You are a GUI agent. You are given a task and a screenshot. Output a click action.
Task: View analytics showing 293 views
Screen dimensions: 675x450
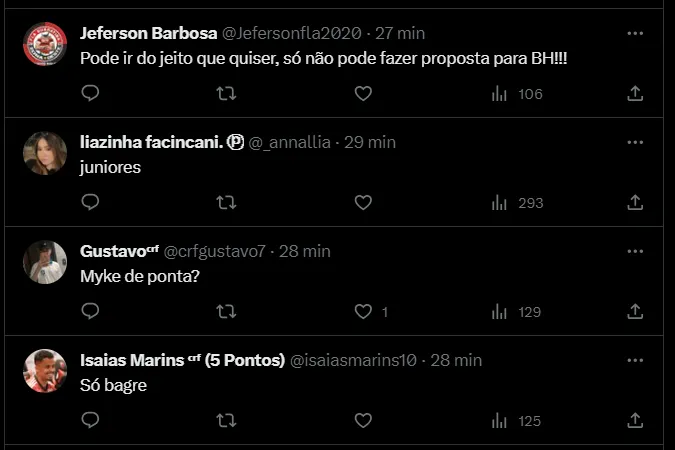click(x=517, y=202)
